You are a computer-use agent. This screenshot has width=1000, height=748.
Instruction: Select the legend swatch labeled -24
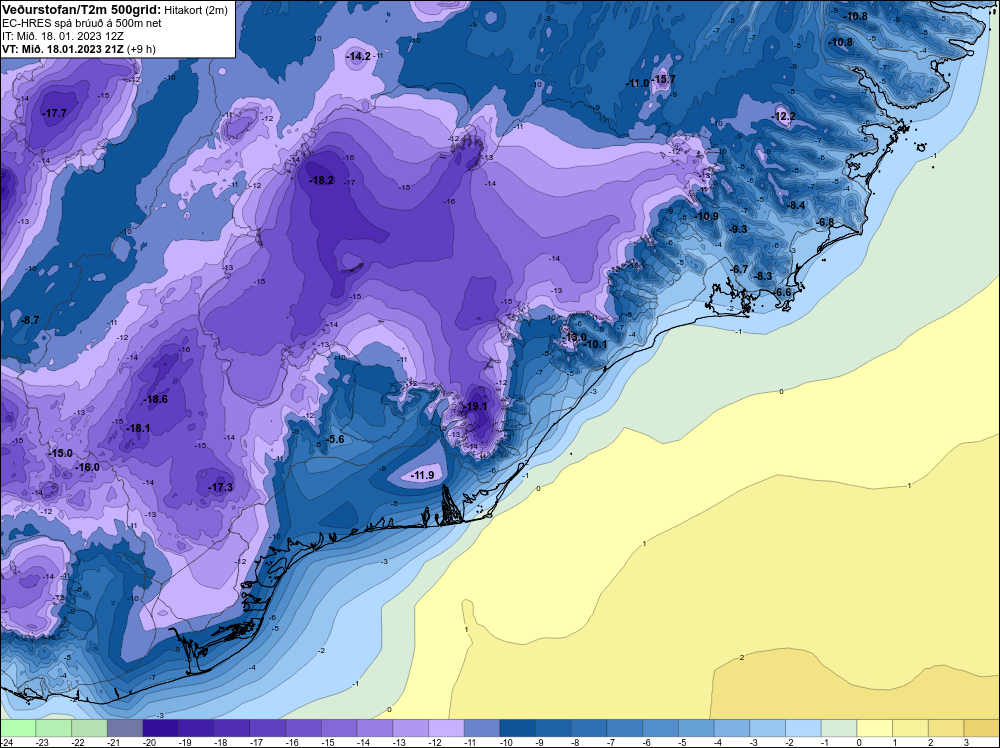point(18,728)
